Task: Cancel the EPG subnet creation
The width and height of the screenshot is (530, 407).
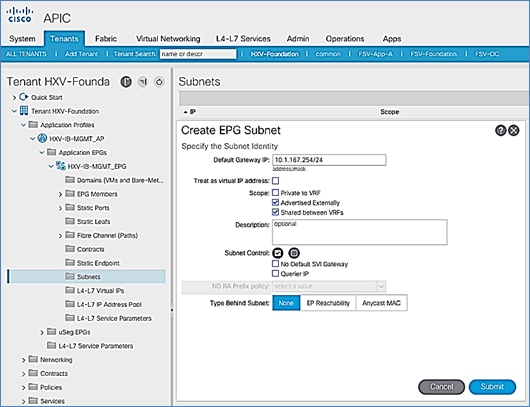Action: 441,387
